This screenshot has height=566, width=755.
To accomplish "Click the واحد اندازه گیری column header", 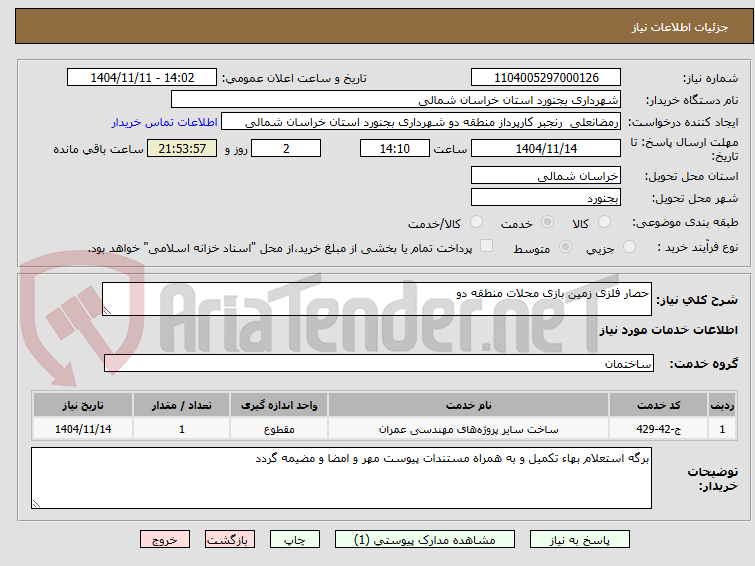I will [x=279, y=405].
